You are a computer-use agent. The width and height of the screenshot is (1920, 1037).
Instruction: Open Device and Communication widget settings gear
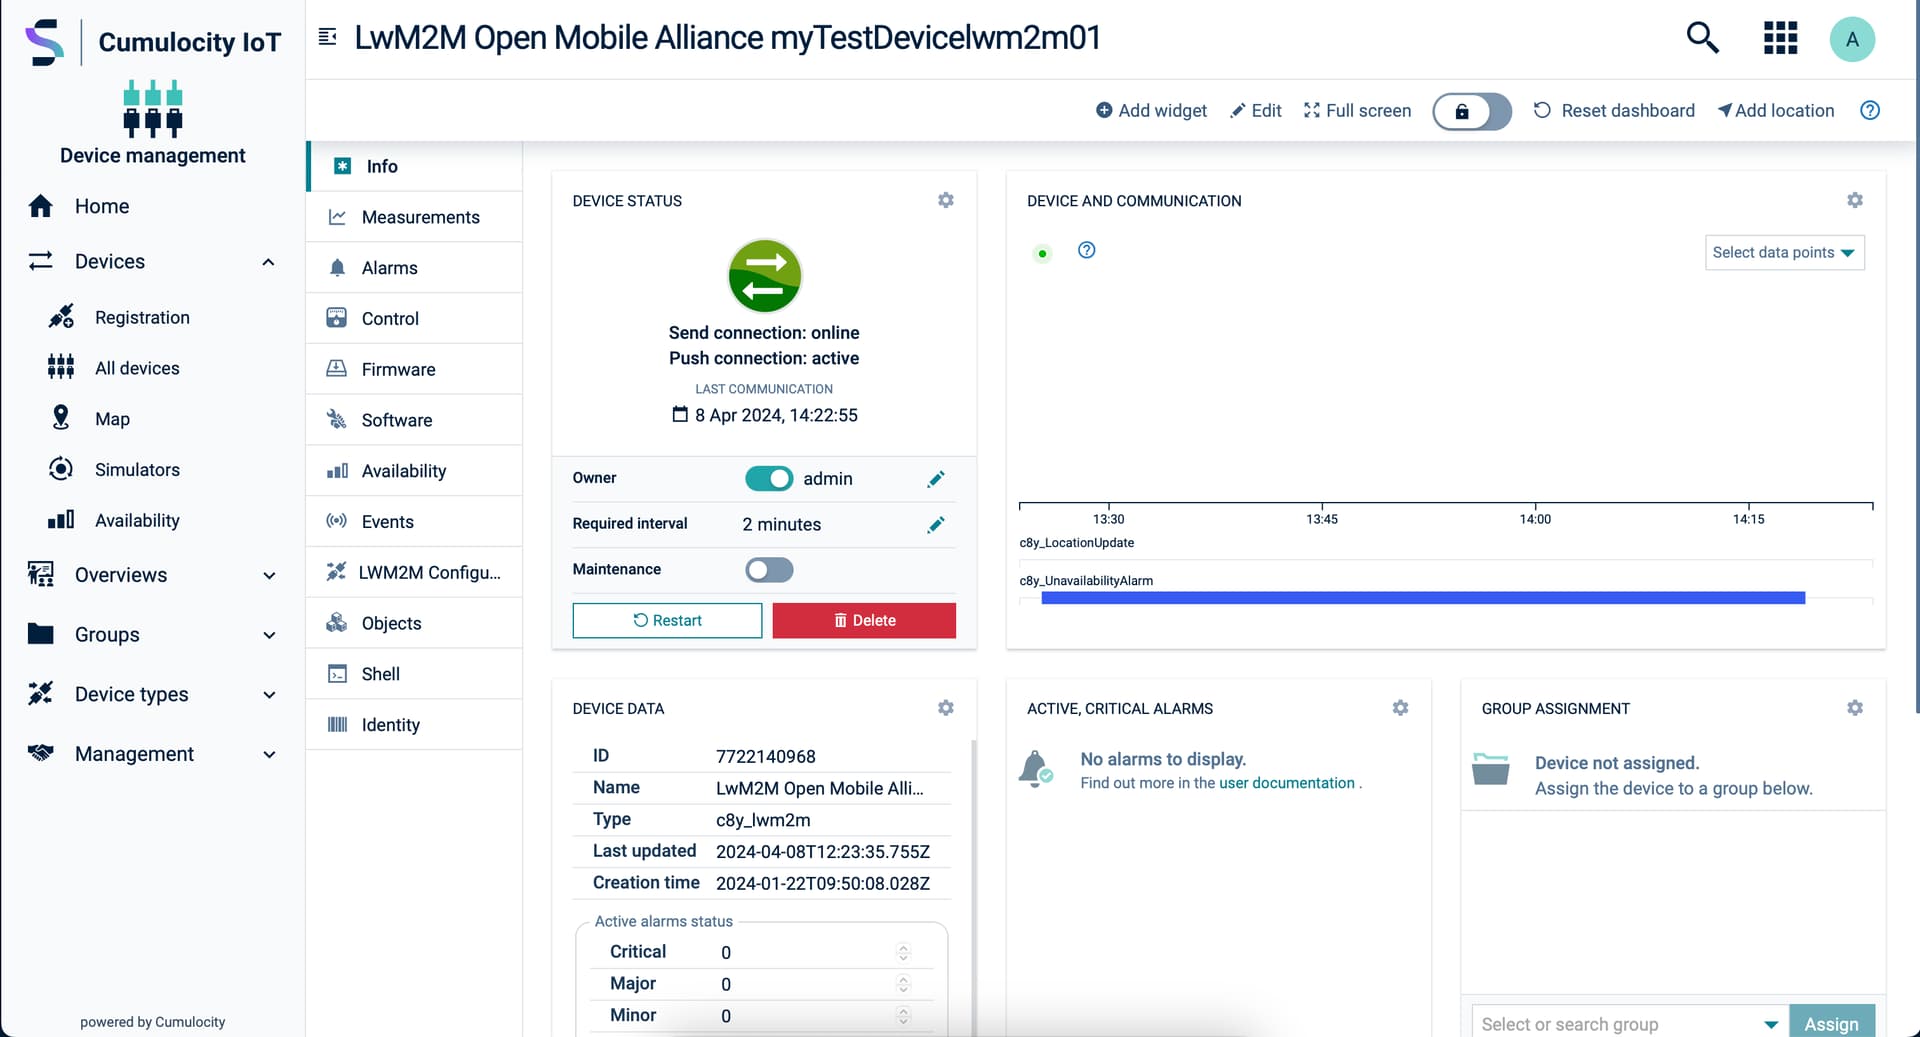[x=1855, y=200]
